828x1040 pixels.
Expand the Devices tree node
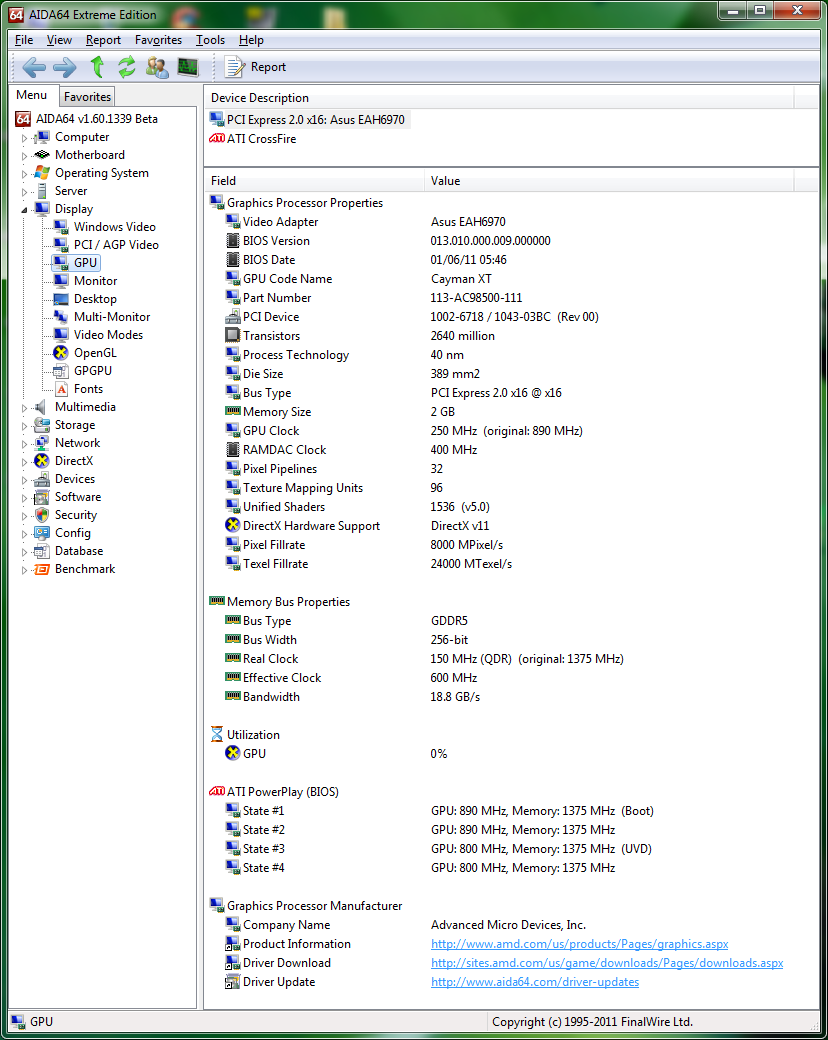25,480
